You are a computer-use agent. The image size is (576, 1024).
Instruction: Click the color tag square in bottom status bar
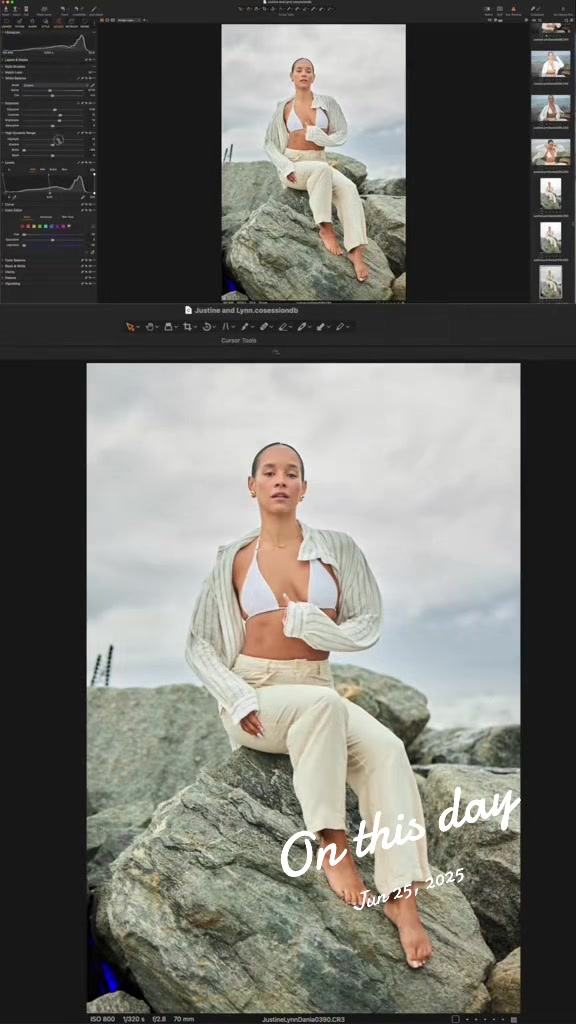pos(456,1019)
